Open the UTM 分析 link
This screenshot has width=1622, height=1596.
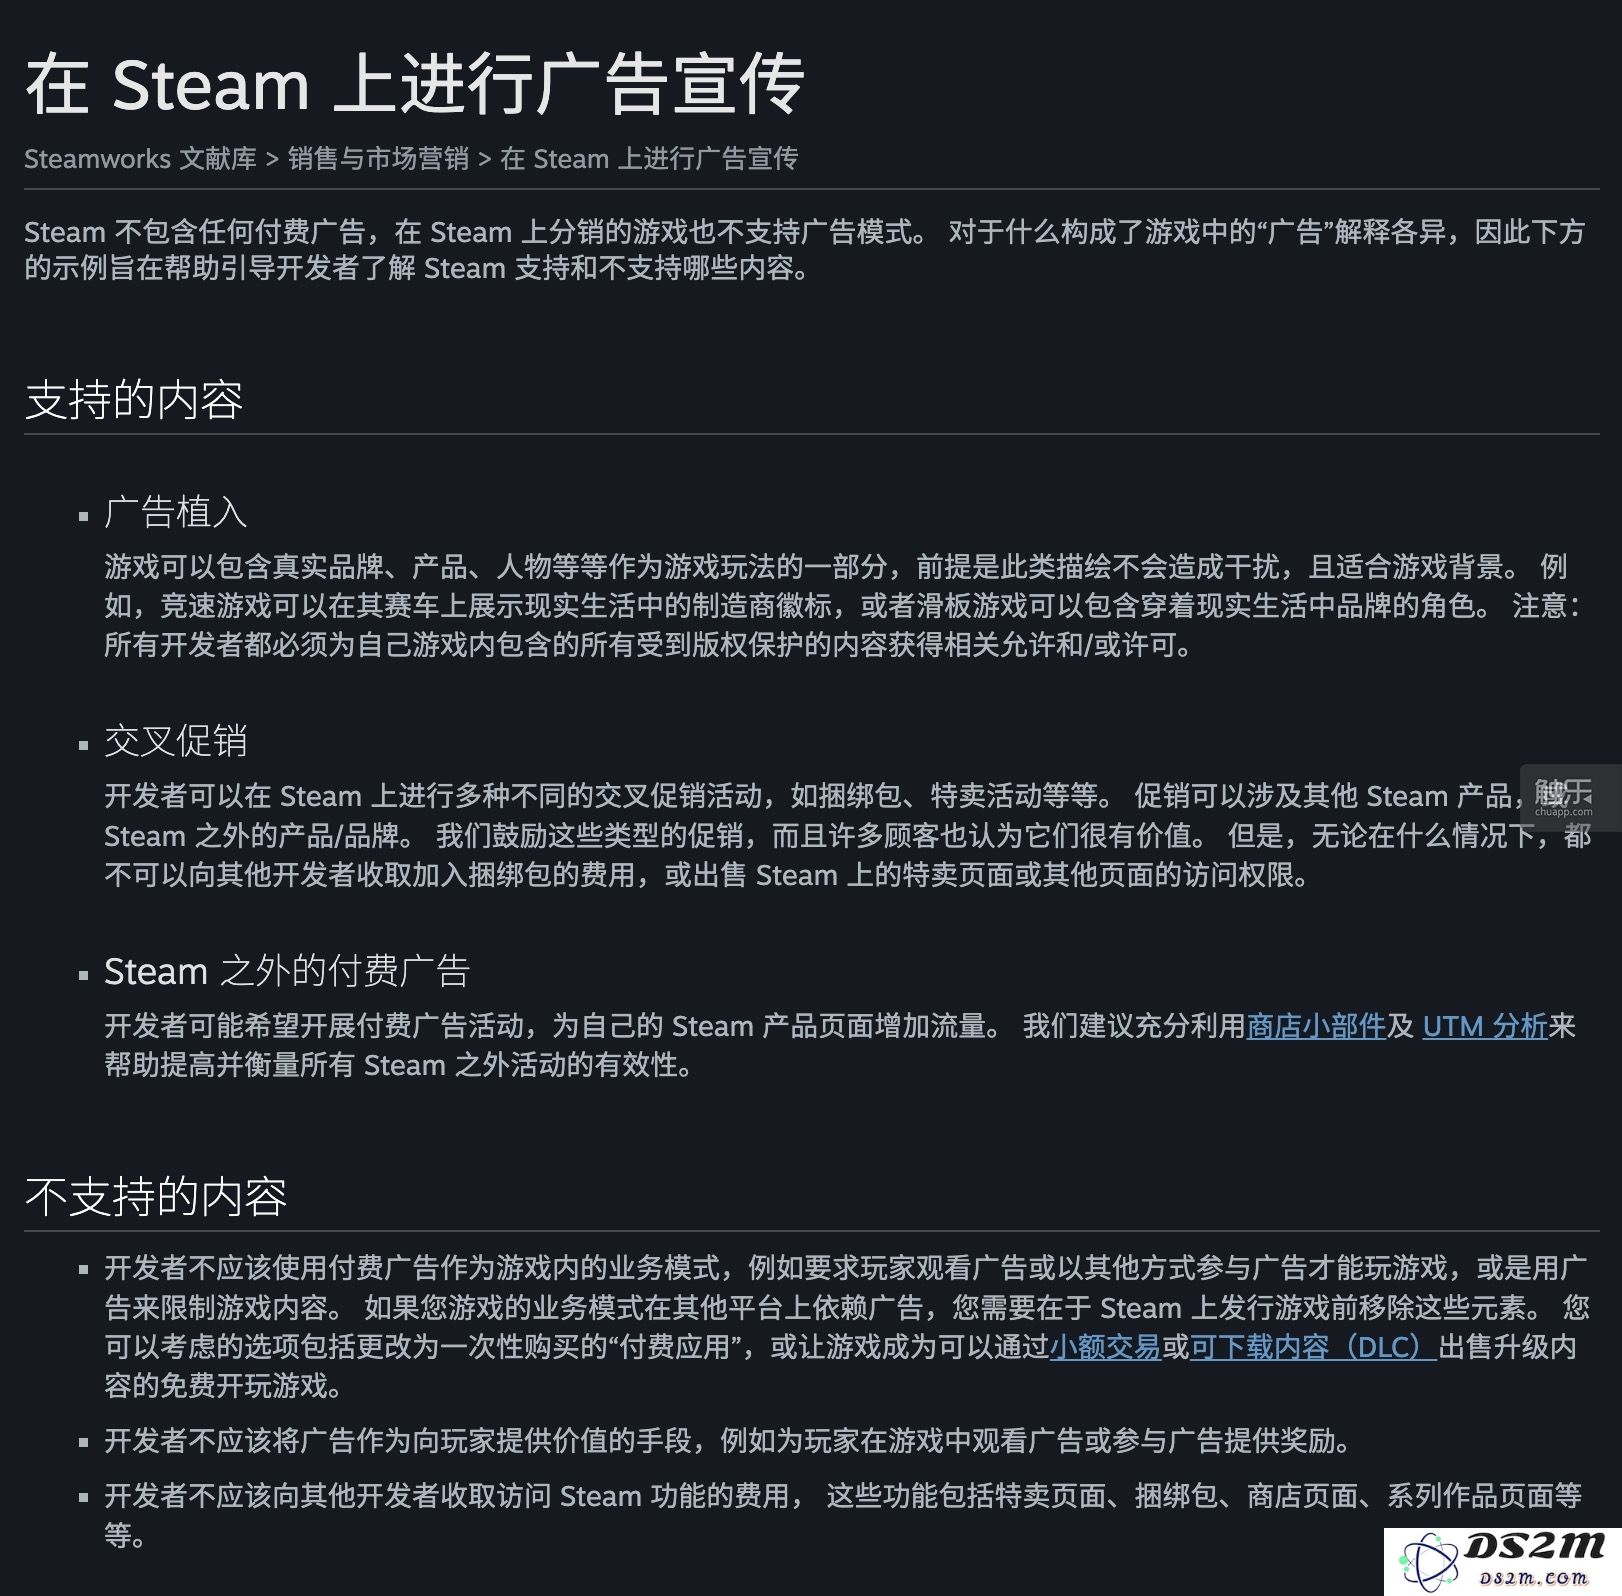pos(1484,1025)
